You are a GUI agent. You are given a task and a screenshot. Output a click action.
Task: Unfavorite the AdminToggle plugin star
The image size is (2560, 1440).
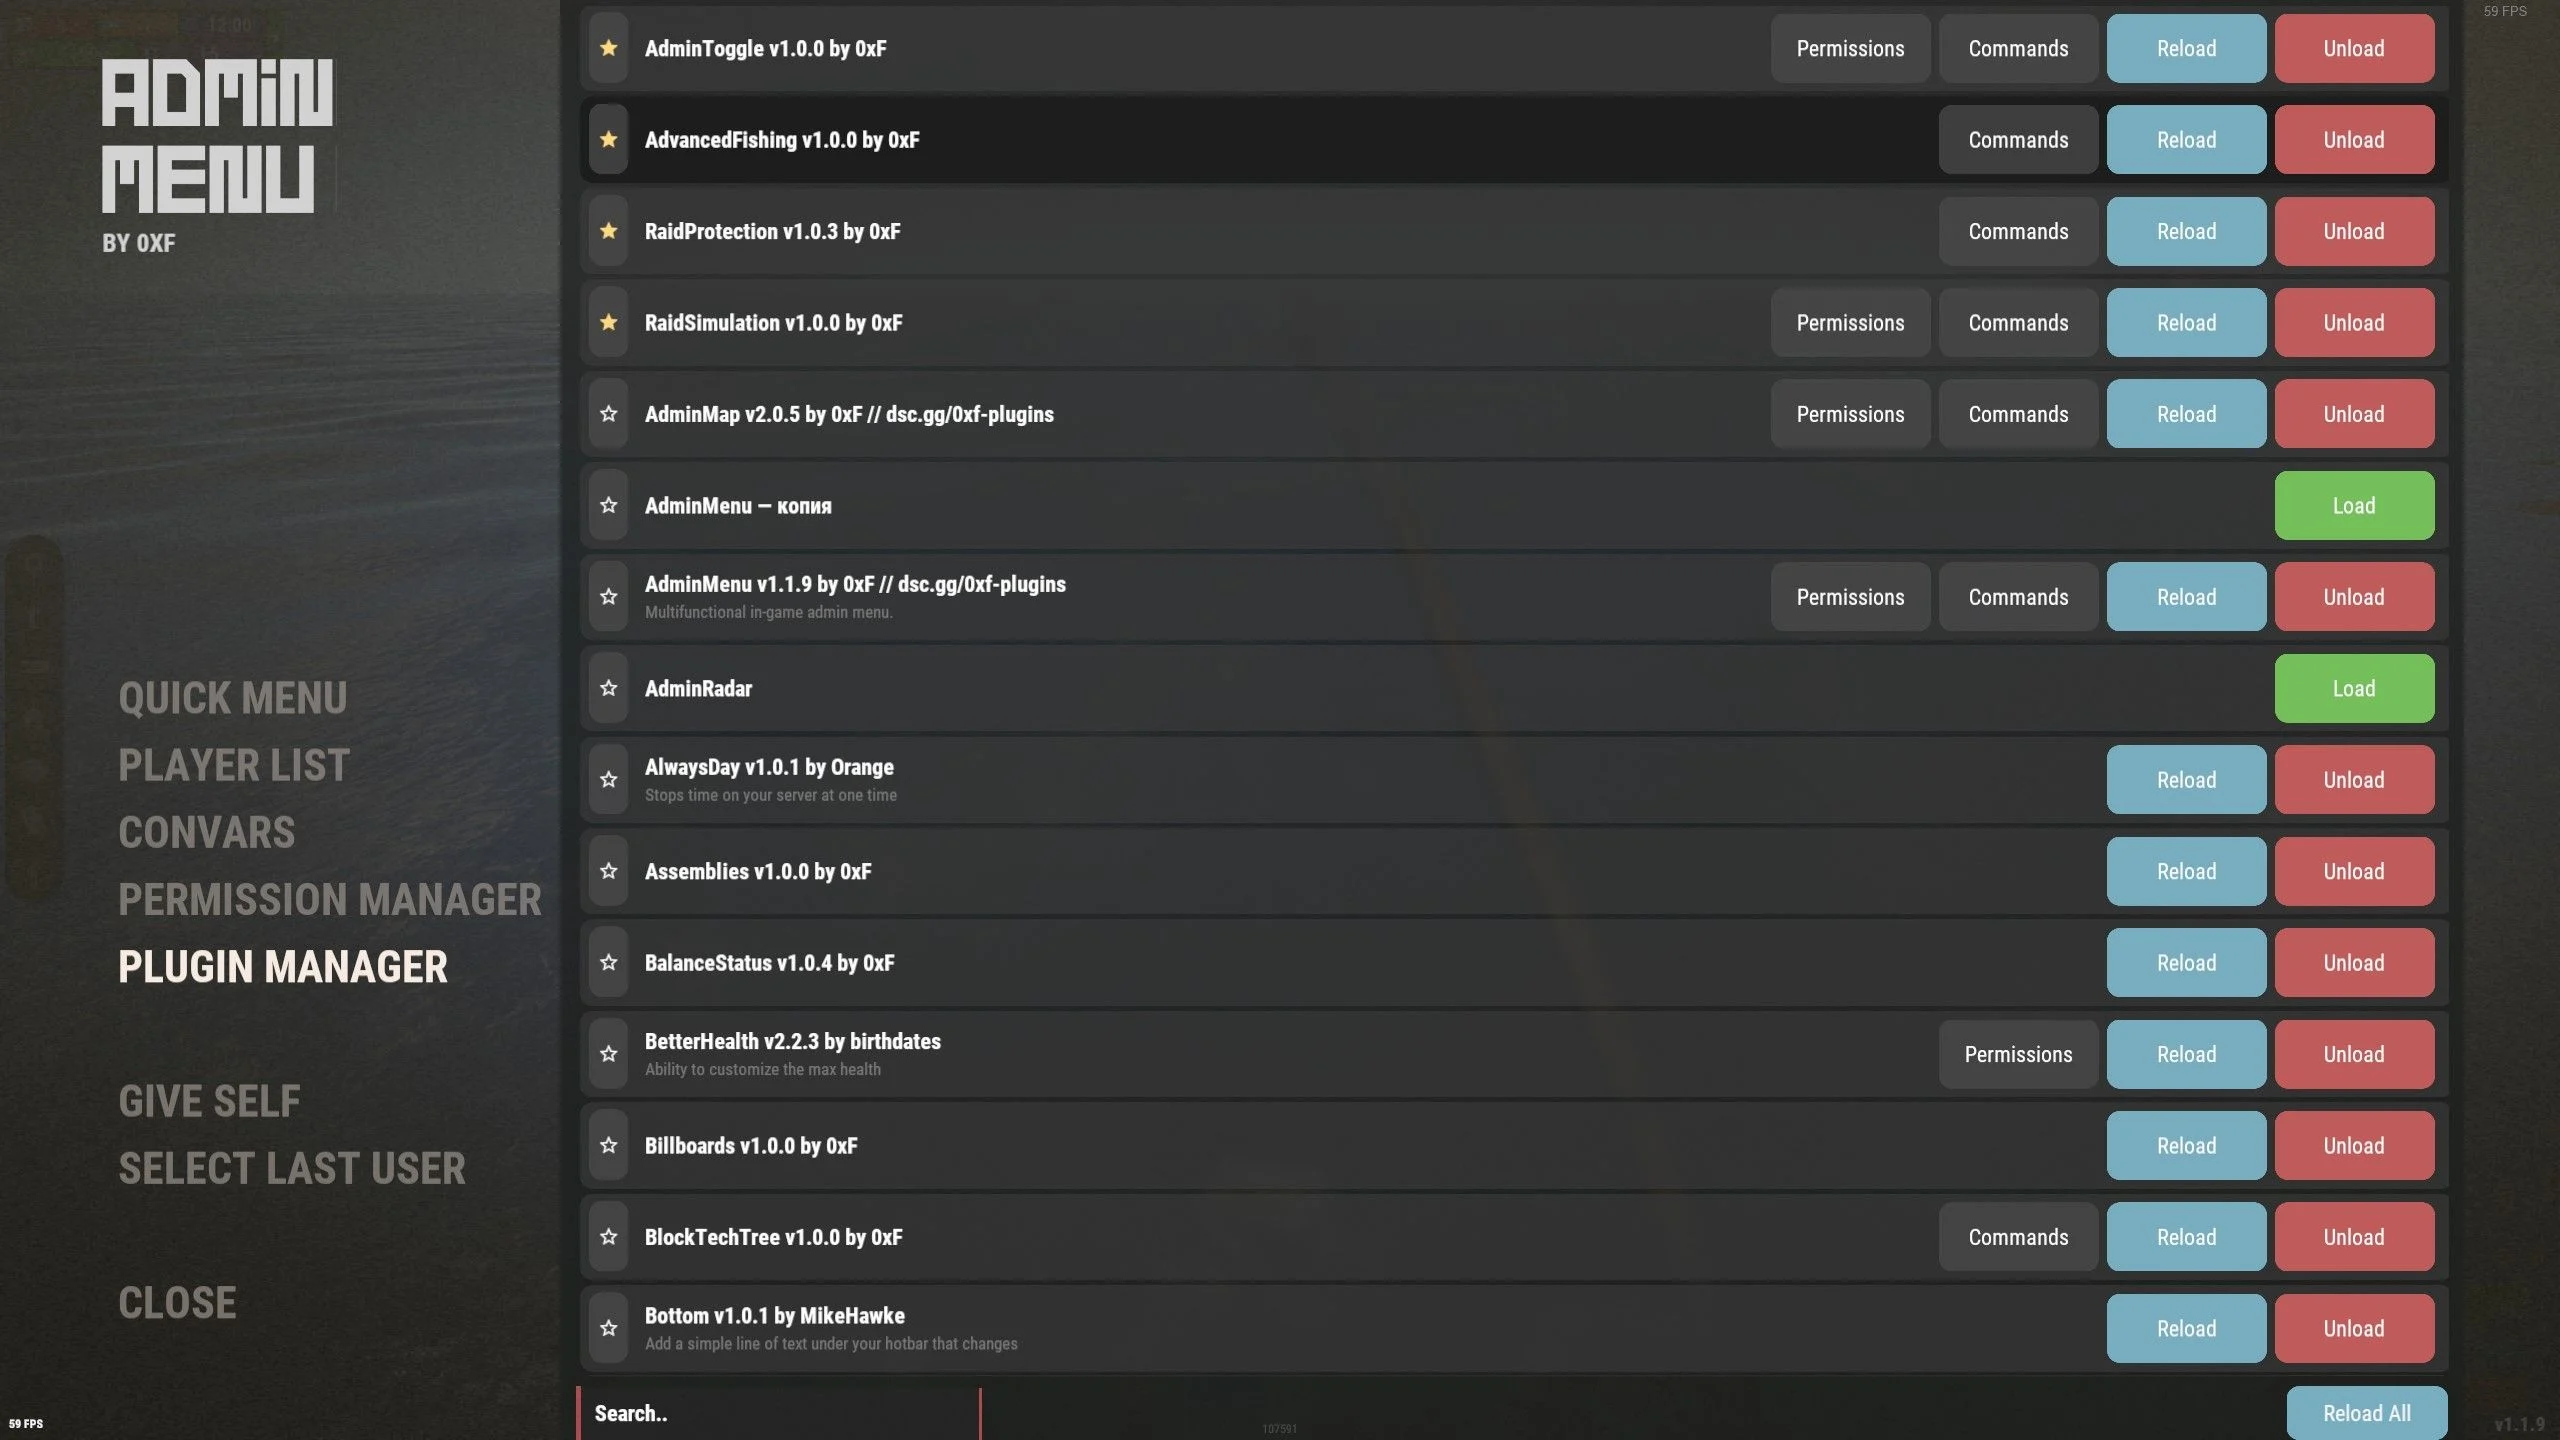pyautogui.click(x=608, y=48)
